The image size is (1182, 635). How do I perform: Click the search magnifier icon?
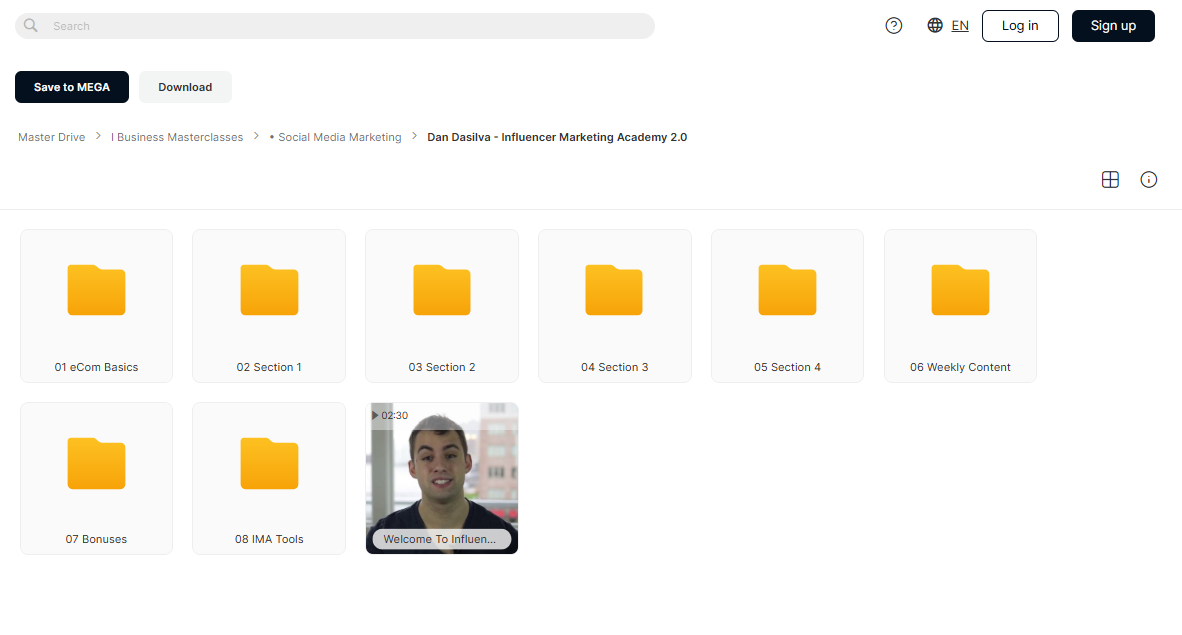point(30,26)
